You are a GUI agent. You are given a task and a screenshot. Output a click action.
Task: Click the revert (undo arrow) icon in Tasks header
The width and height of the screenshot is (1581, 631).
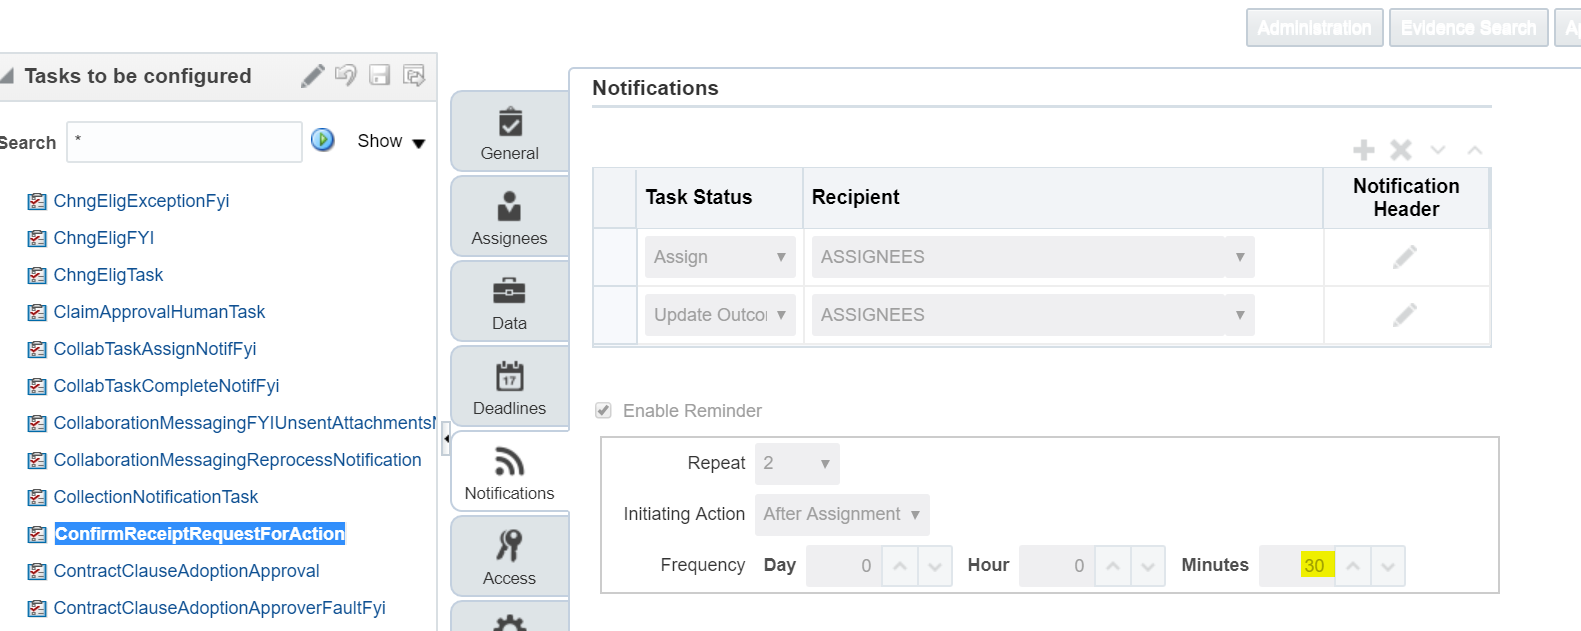[x=346, y=75]
